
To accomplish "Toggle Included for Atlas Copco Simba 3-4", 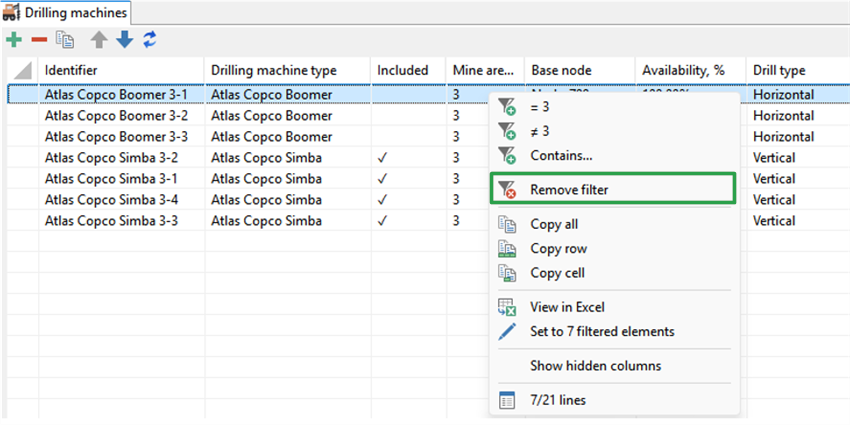I will [x=382, y=200].
